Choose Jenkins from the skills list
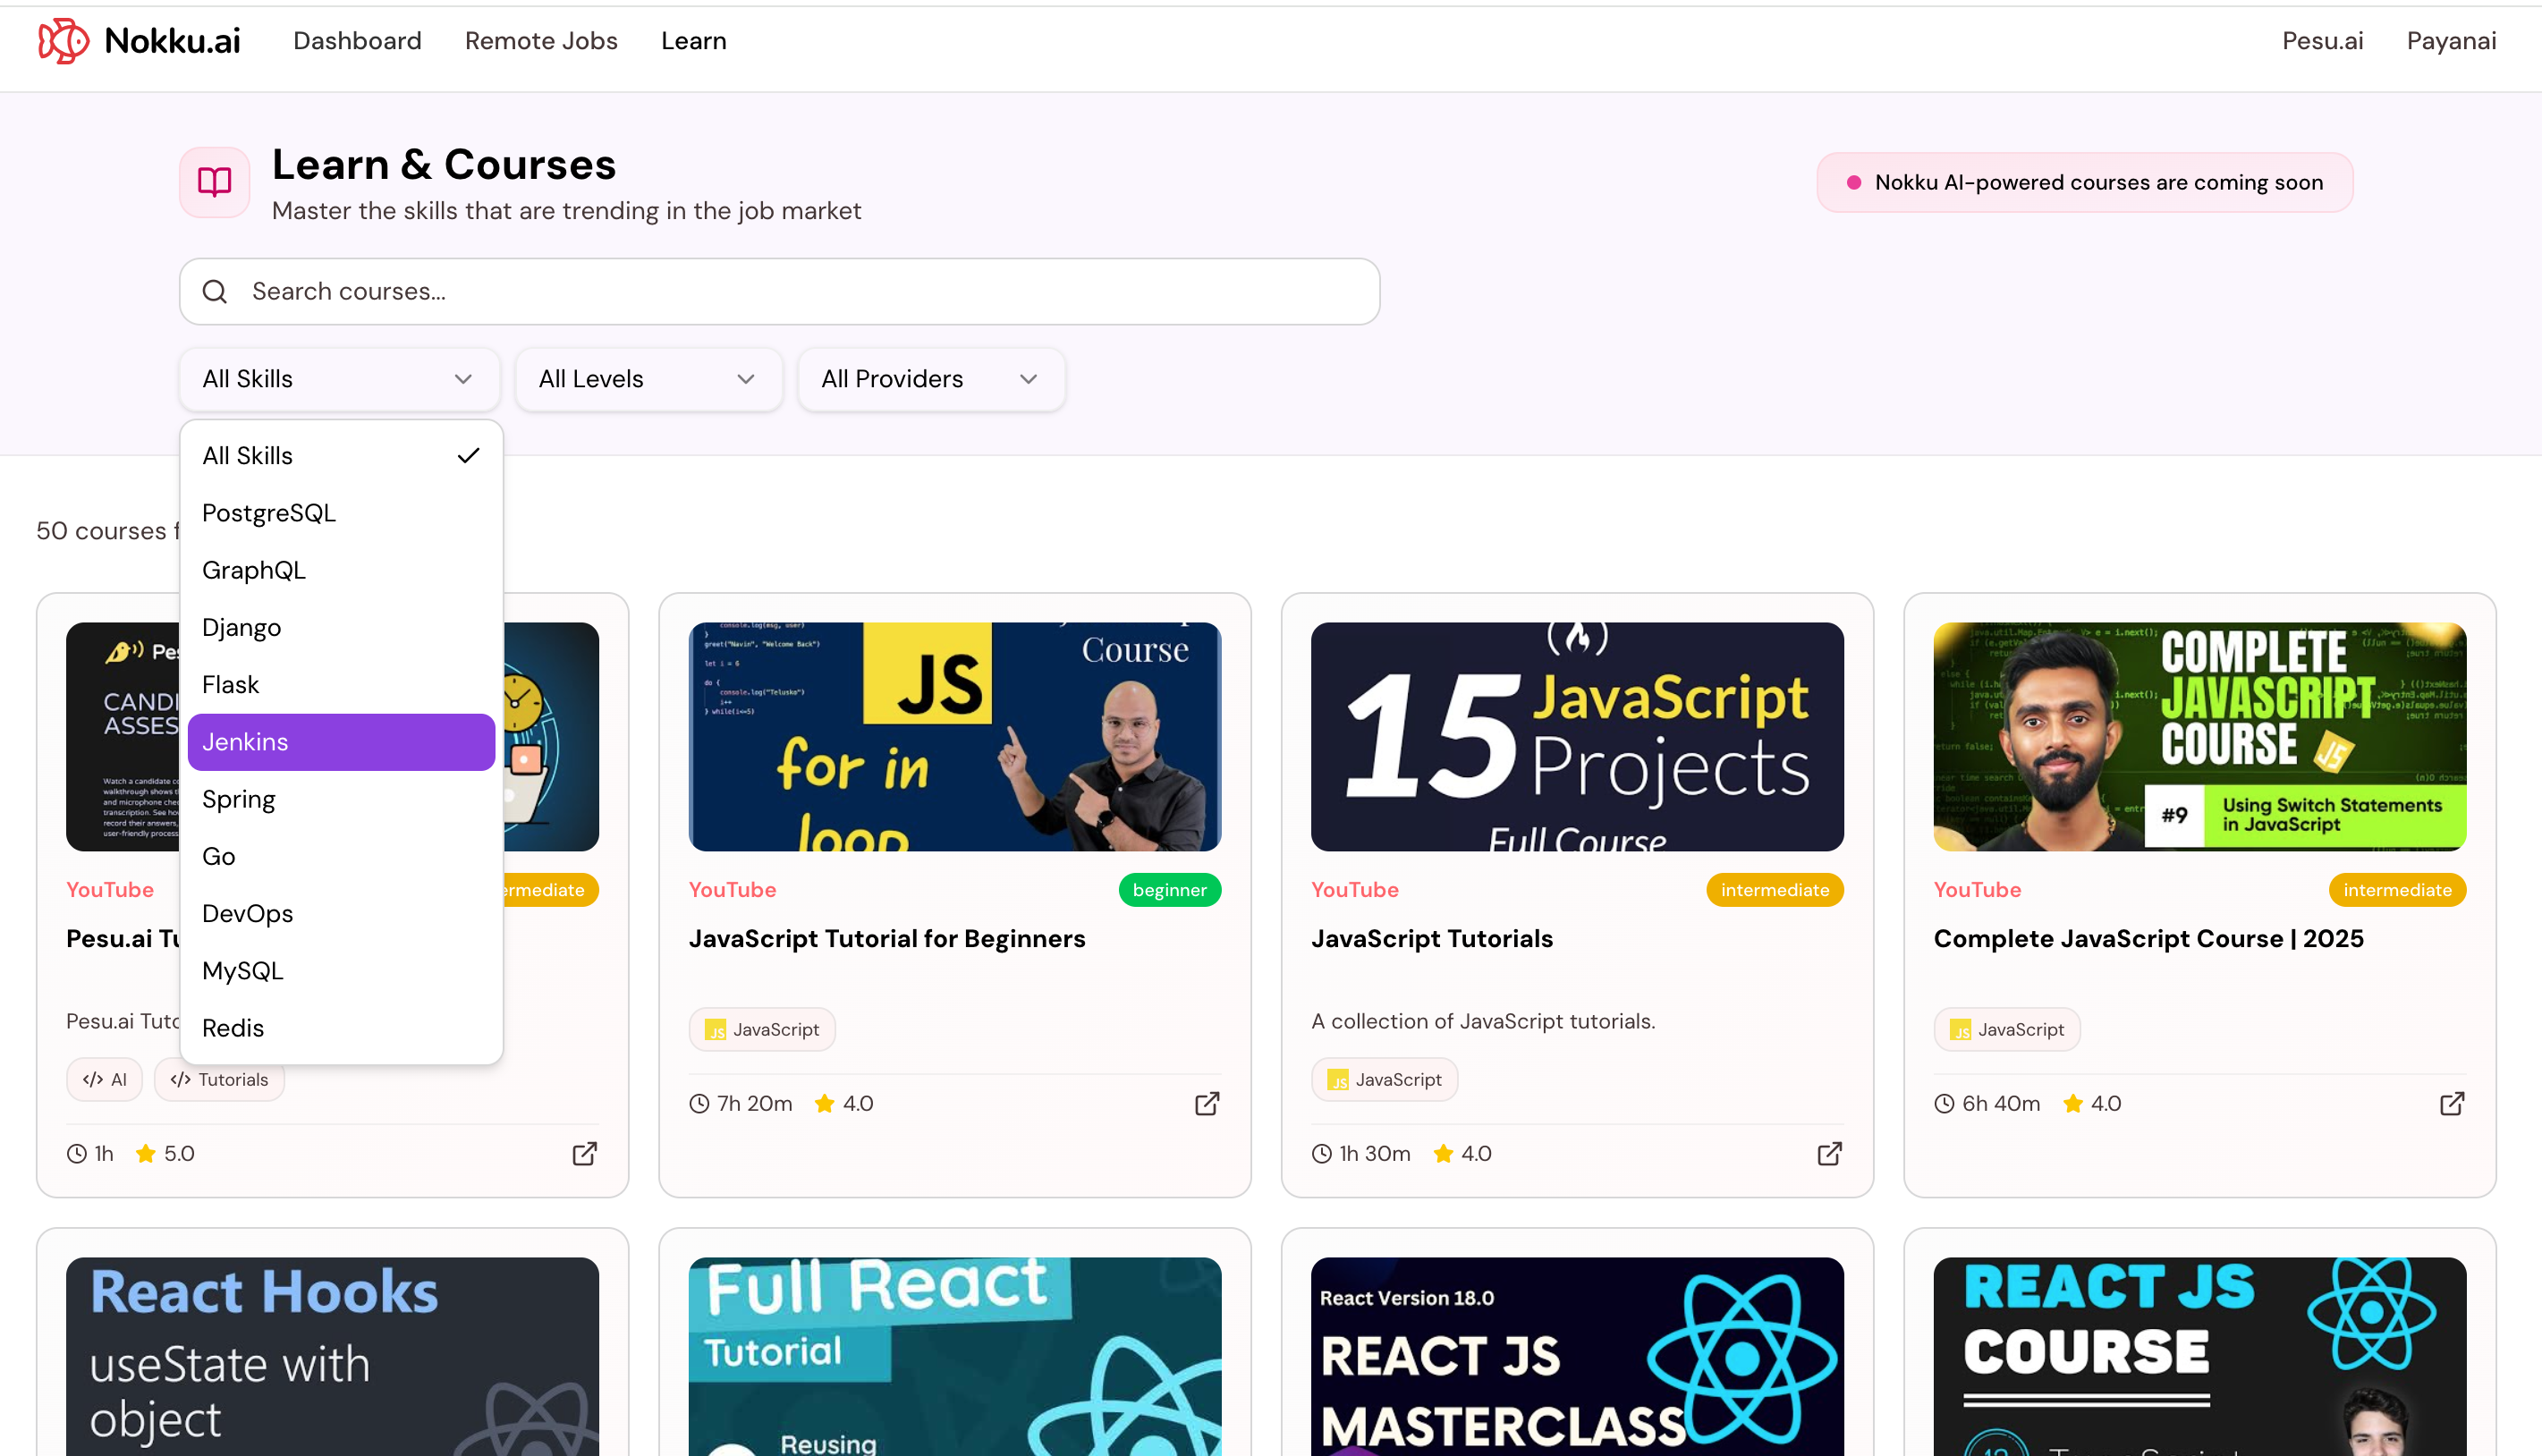 pos(341,742)
